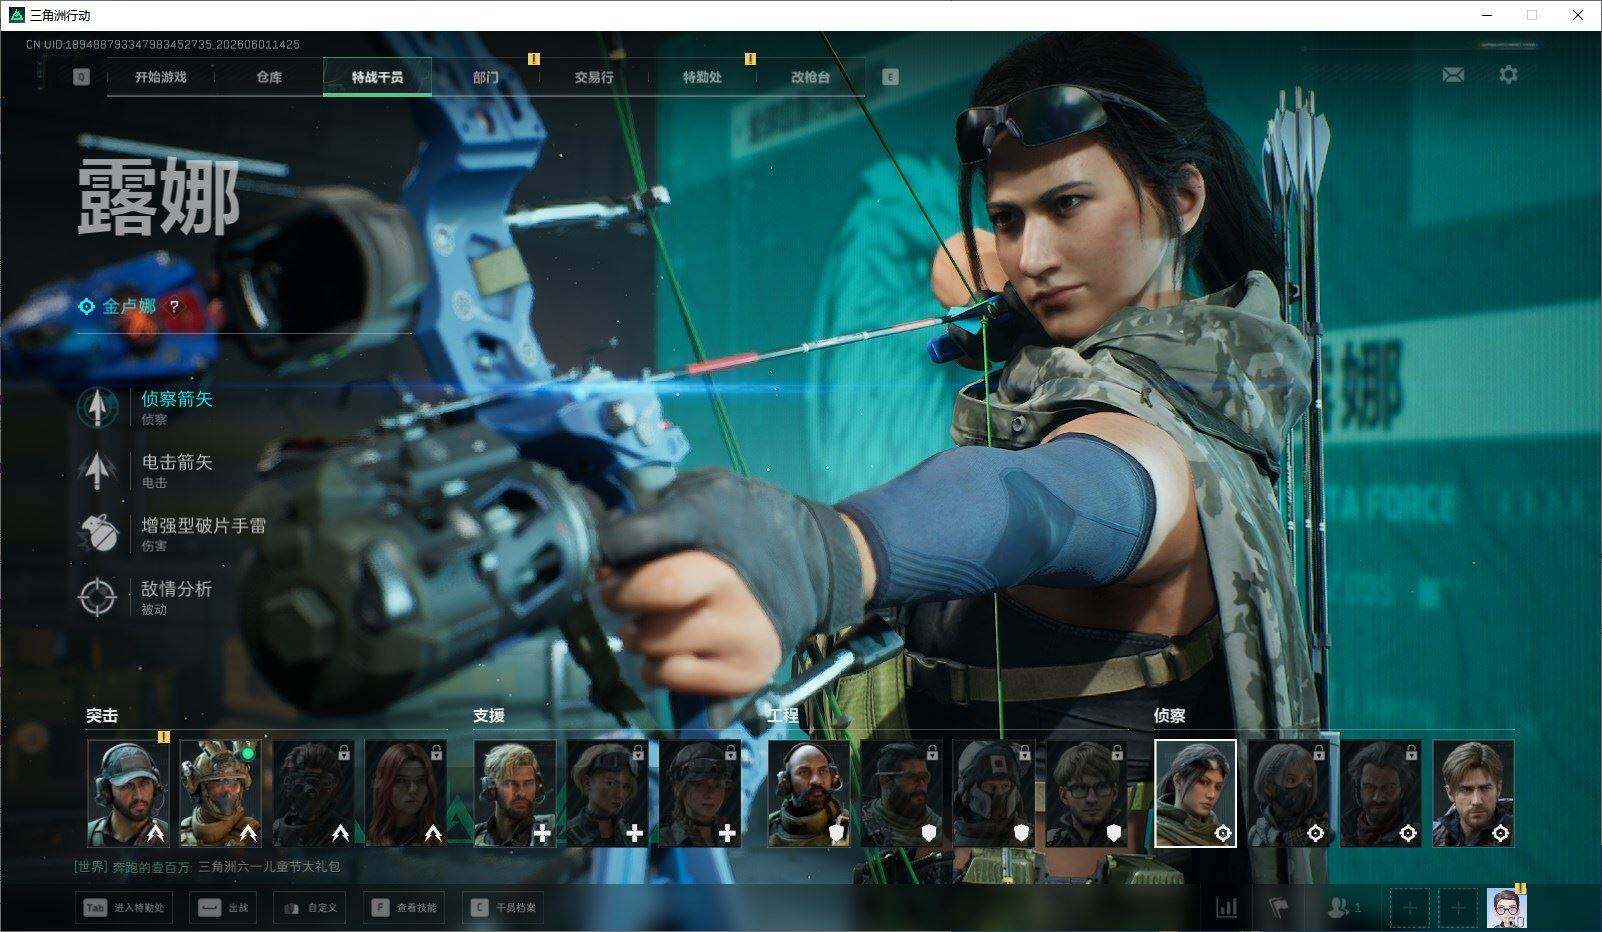The height and width of the screenshot is (932, 1602).
Task: Select third 侦察 operator, locked bearded
Action: (x=1381, y=793)
